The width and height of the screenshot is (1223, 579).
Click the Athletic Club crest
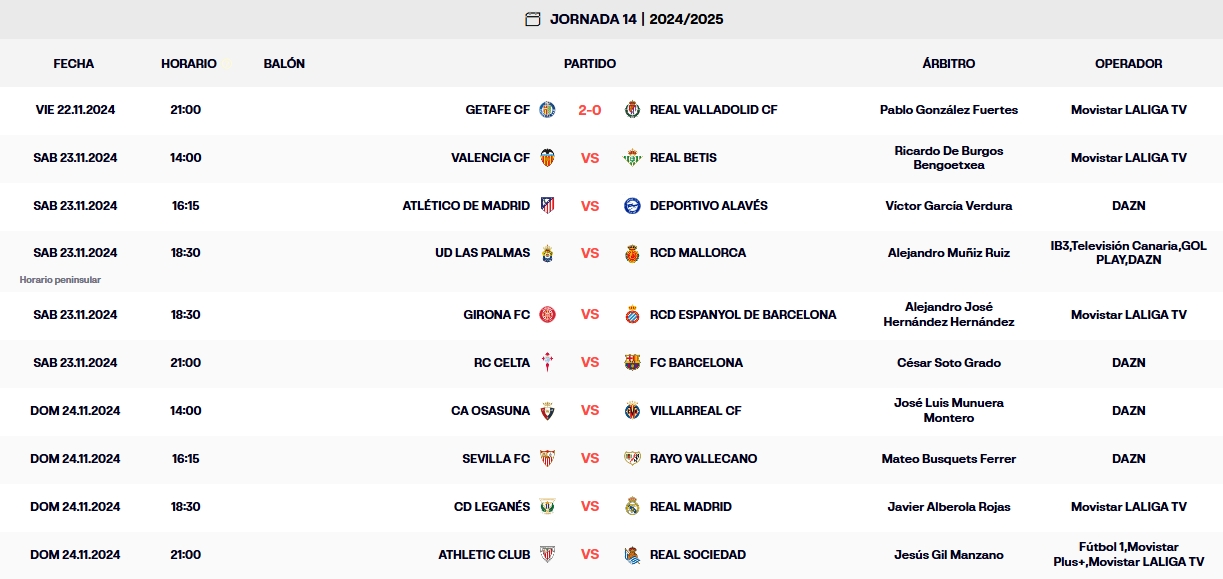click(546, 555)
